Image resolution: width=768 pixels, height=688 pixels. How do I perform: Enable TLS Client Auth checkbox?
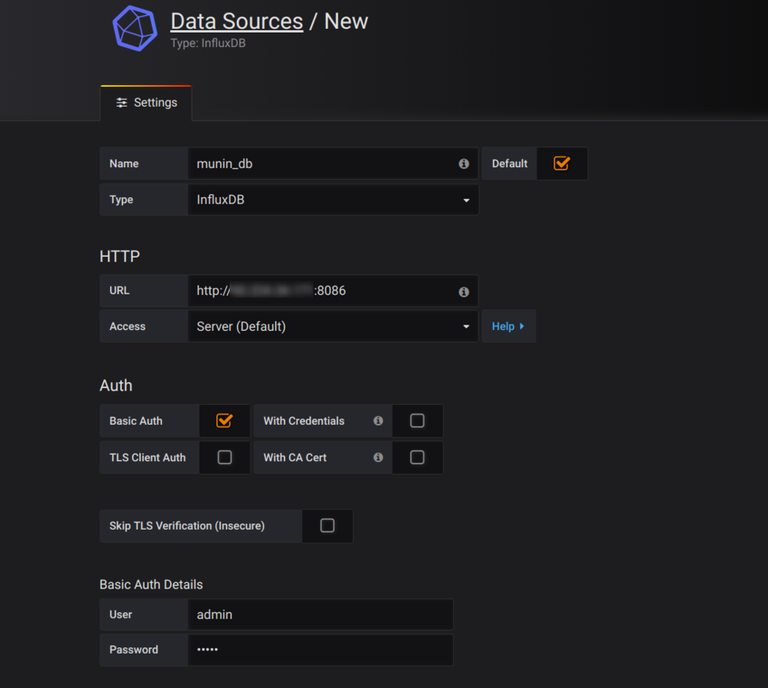click(224, 457)
